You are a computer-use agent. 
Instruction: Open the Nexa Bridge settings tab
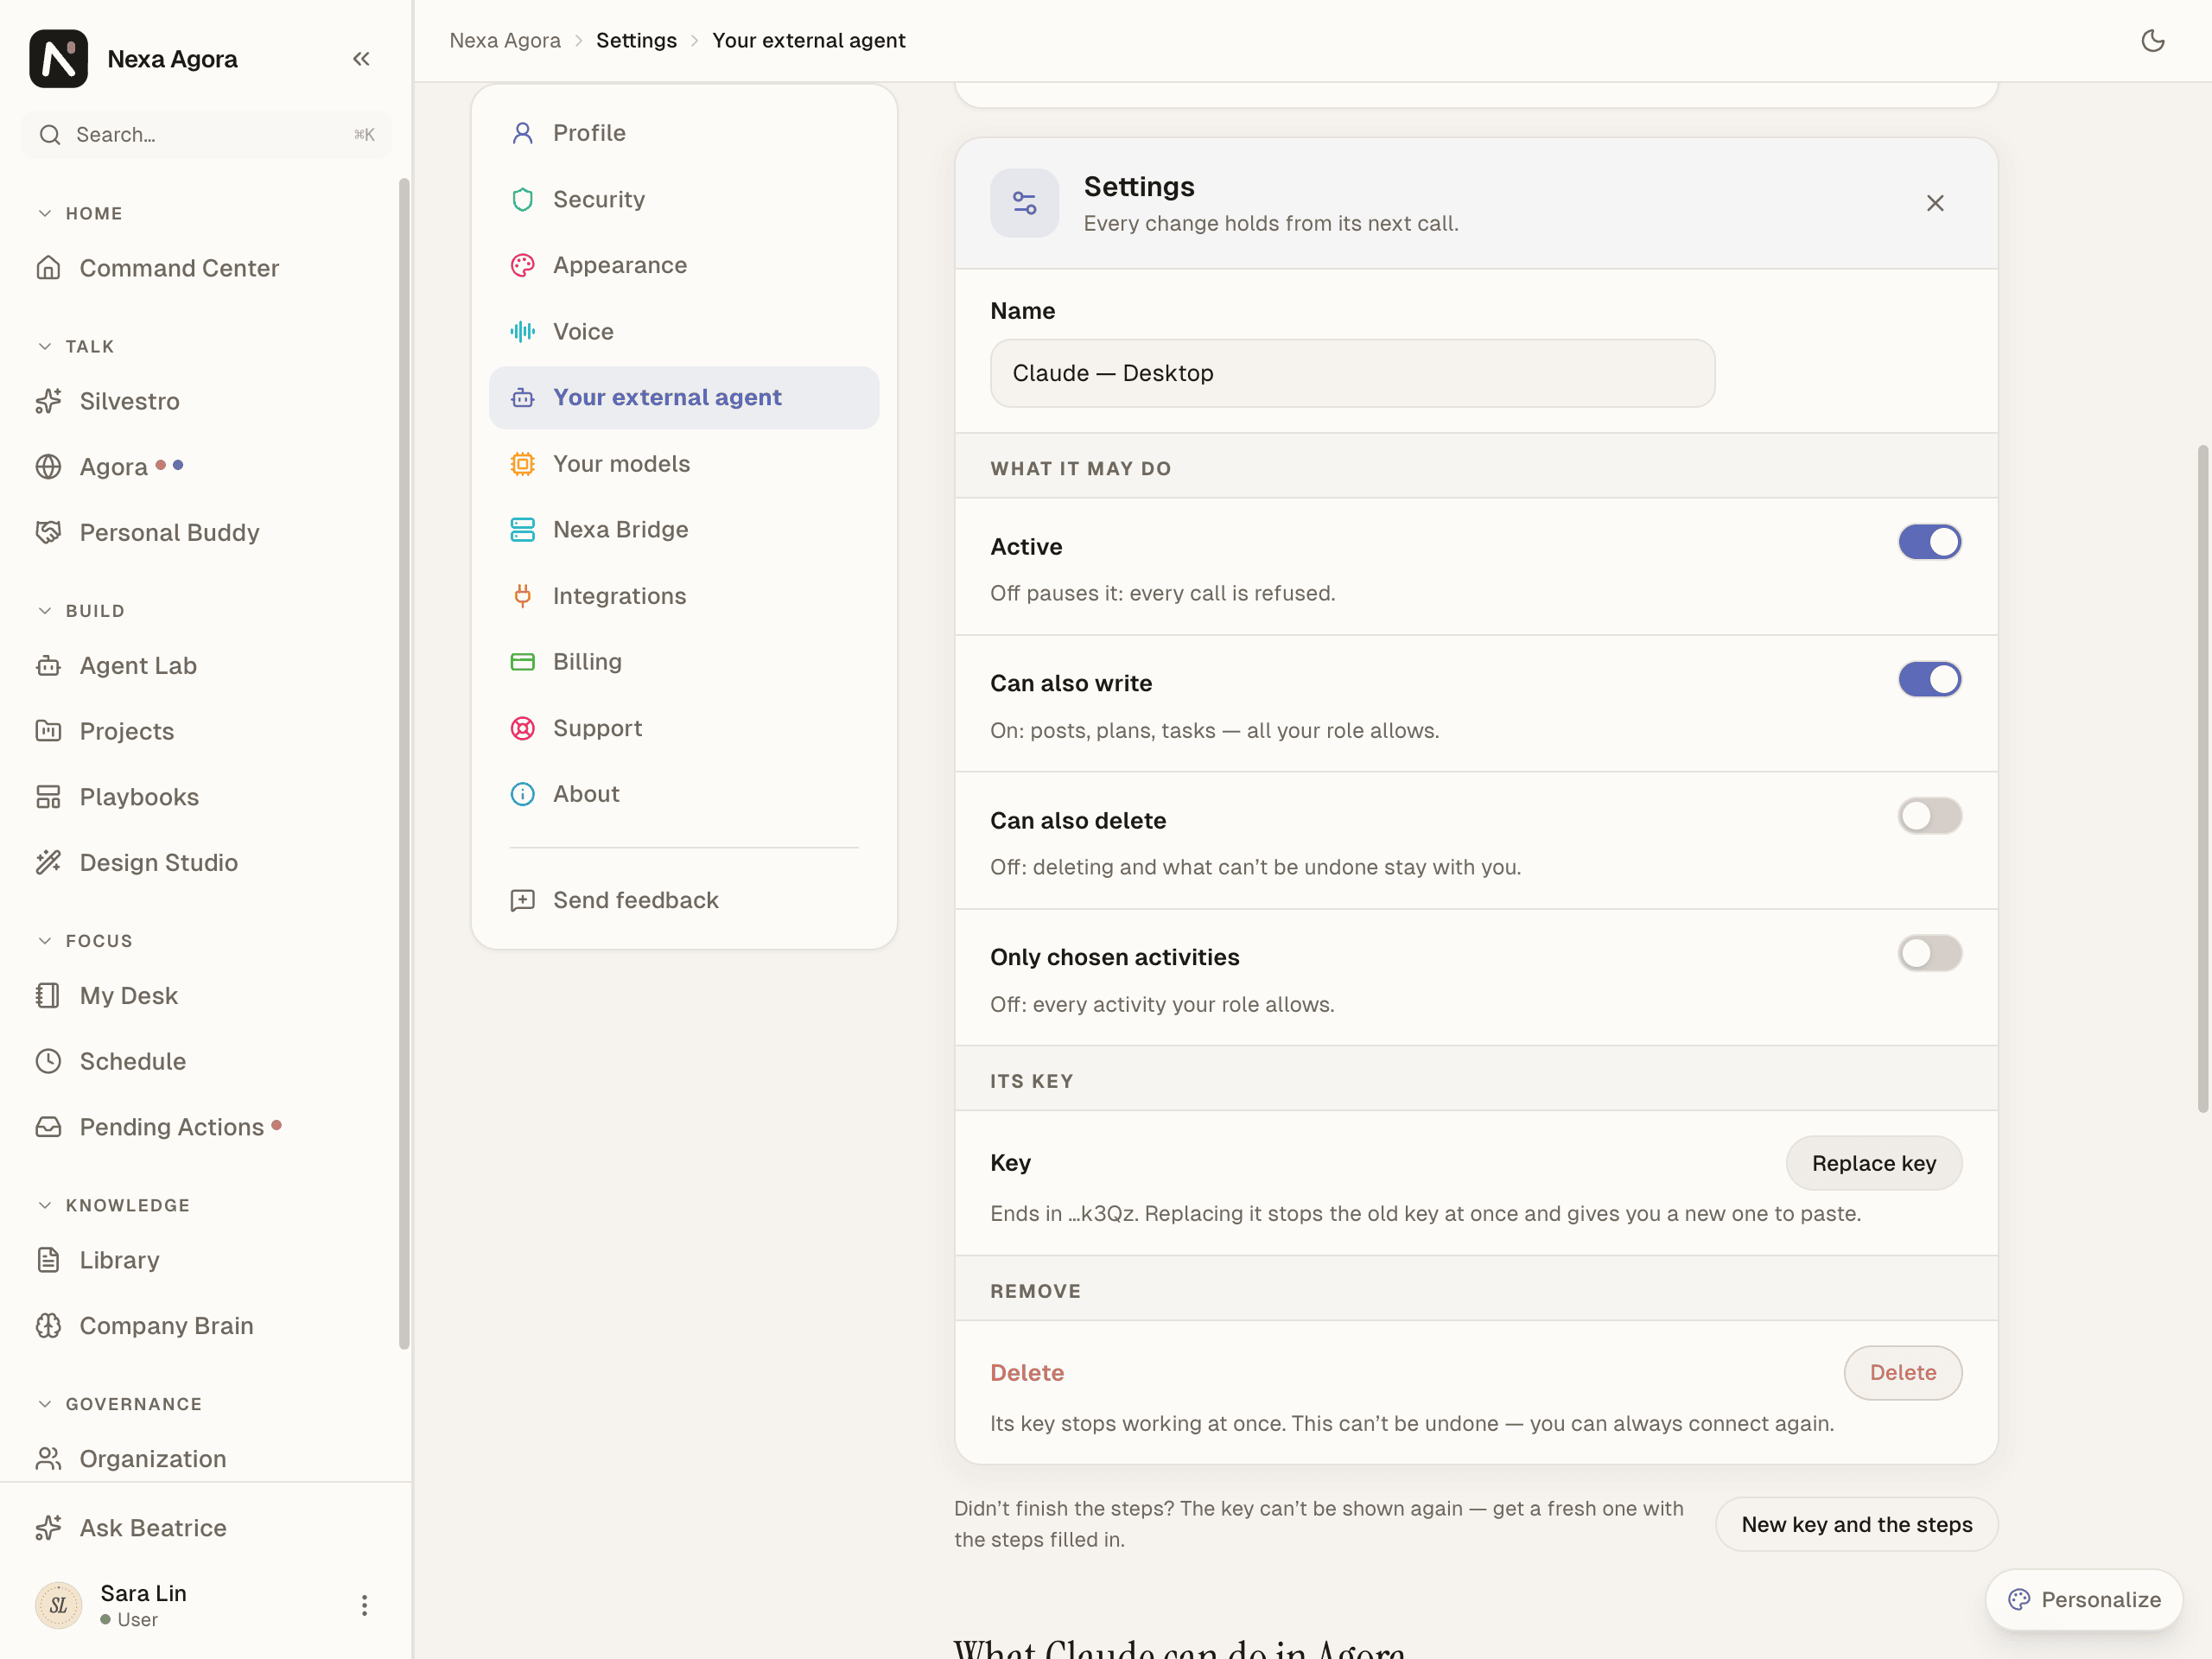pyautogui.click(x=684, y=530)
